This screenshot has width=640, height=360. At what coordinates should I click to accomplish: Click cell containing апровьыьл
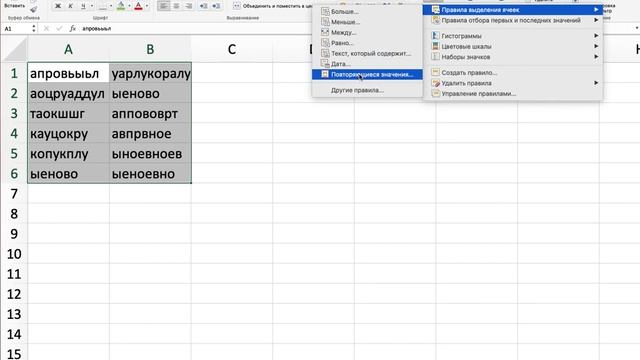click(x=68, y=73)
